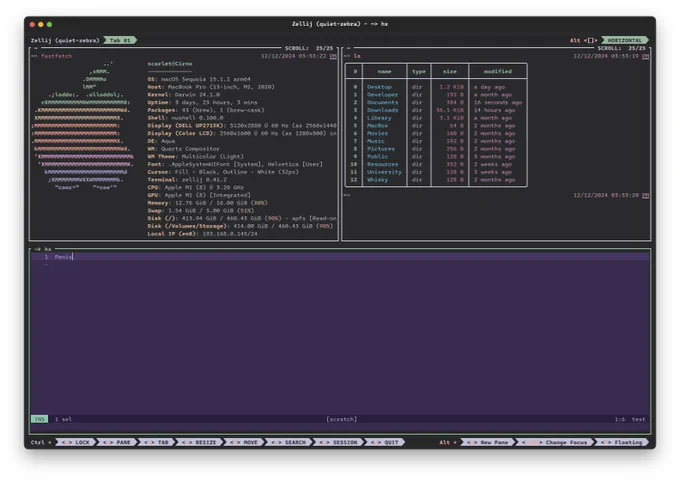Click the Movies directory entry
The image size is (680, 481).
tap(377, 134)
